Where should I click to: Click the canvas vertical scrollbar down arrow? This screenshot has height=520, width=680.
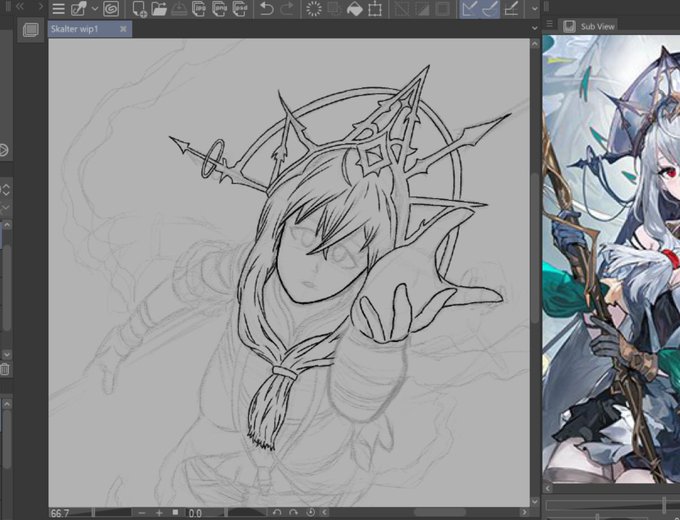[534, 501]
